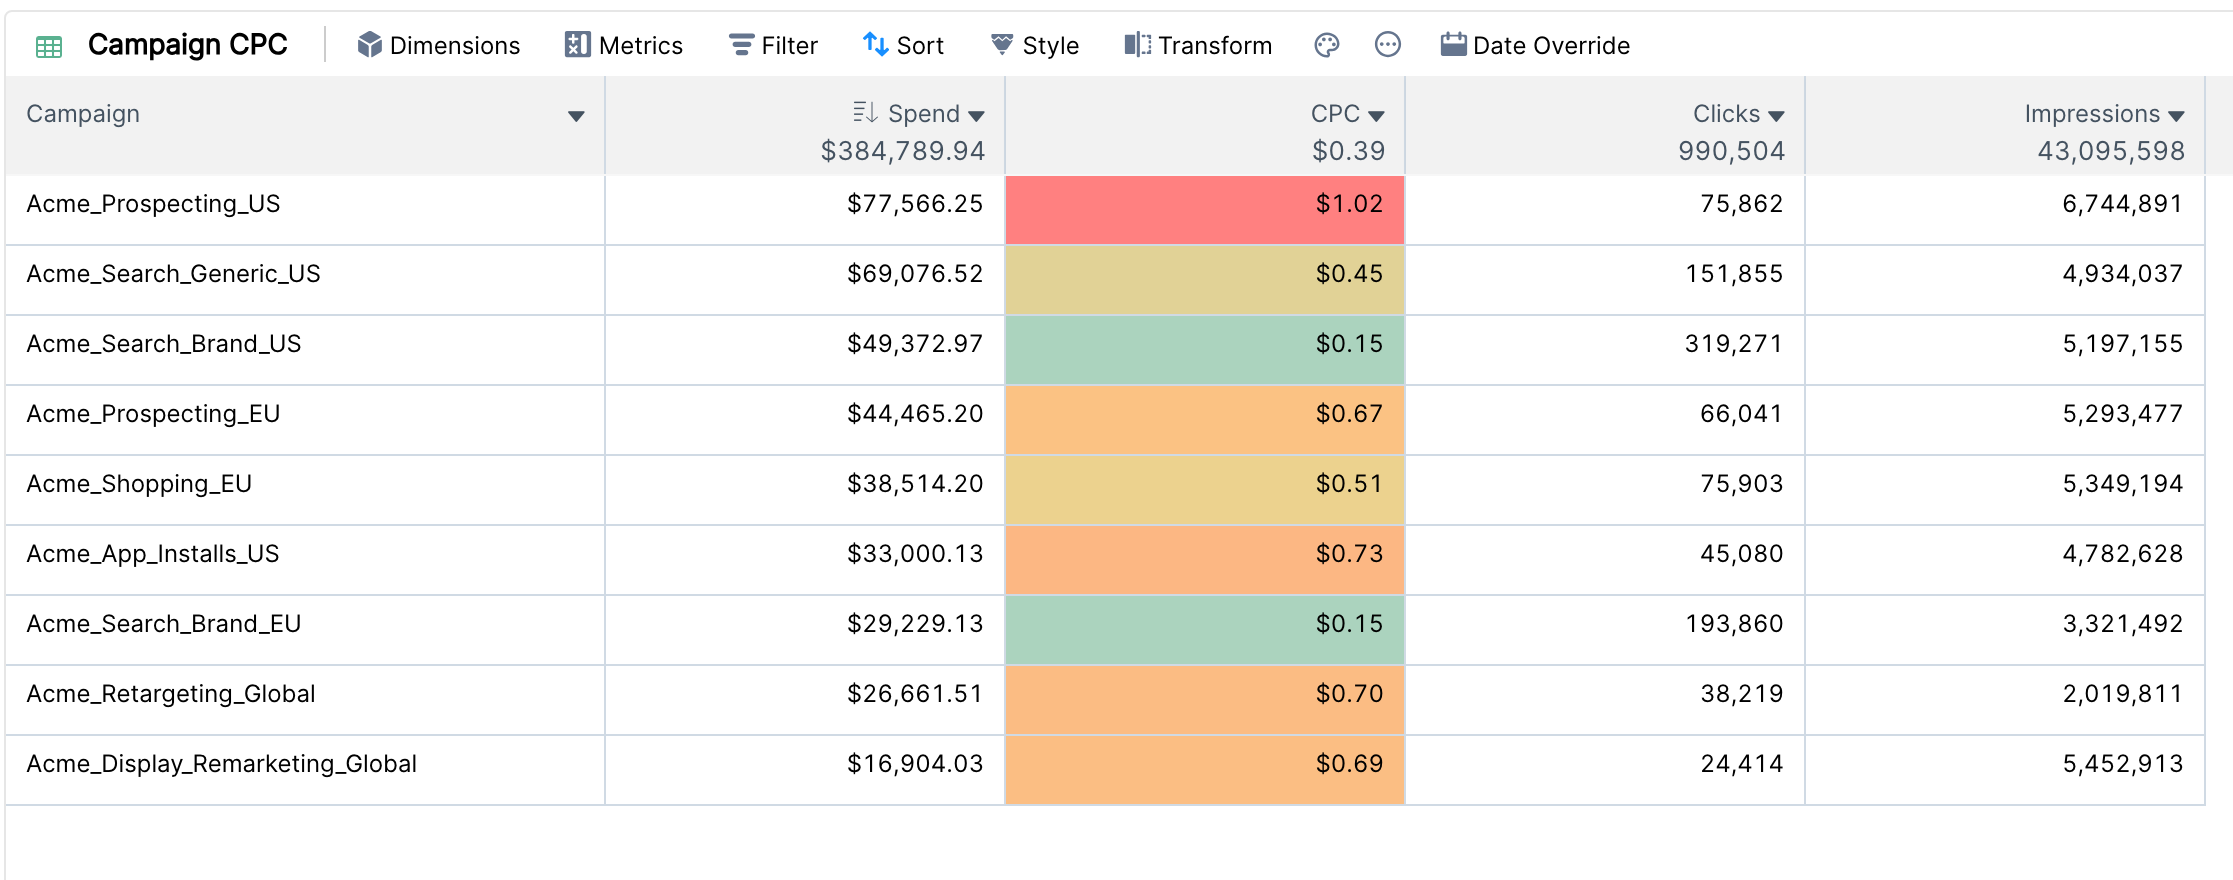2233x880 pixels.
Task: Select the Acme_Prospecting_US campaign row
Action: click(x=1105, y=210)
